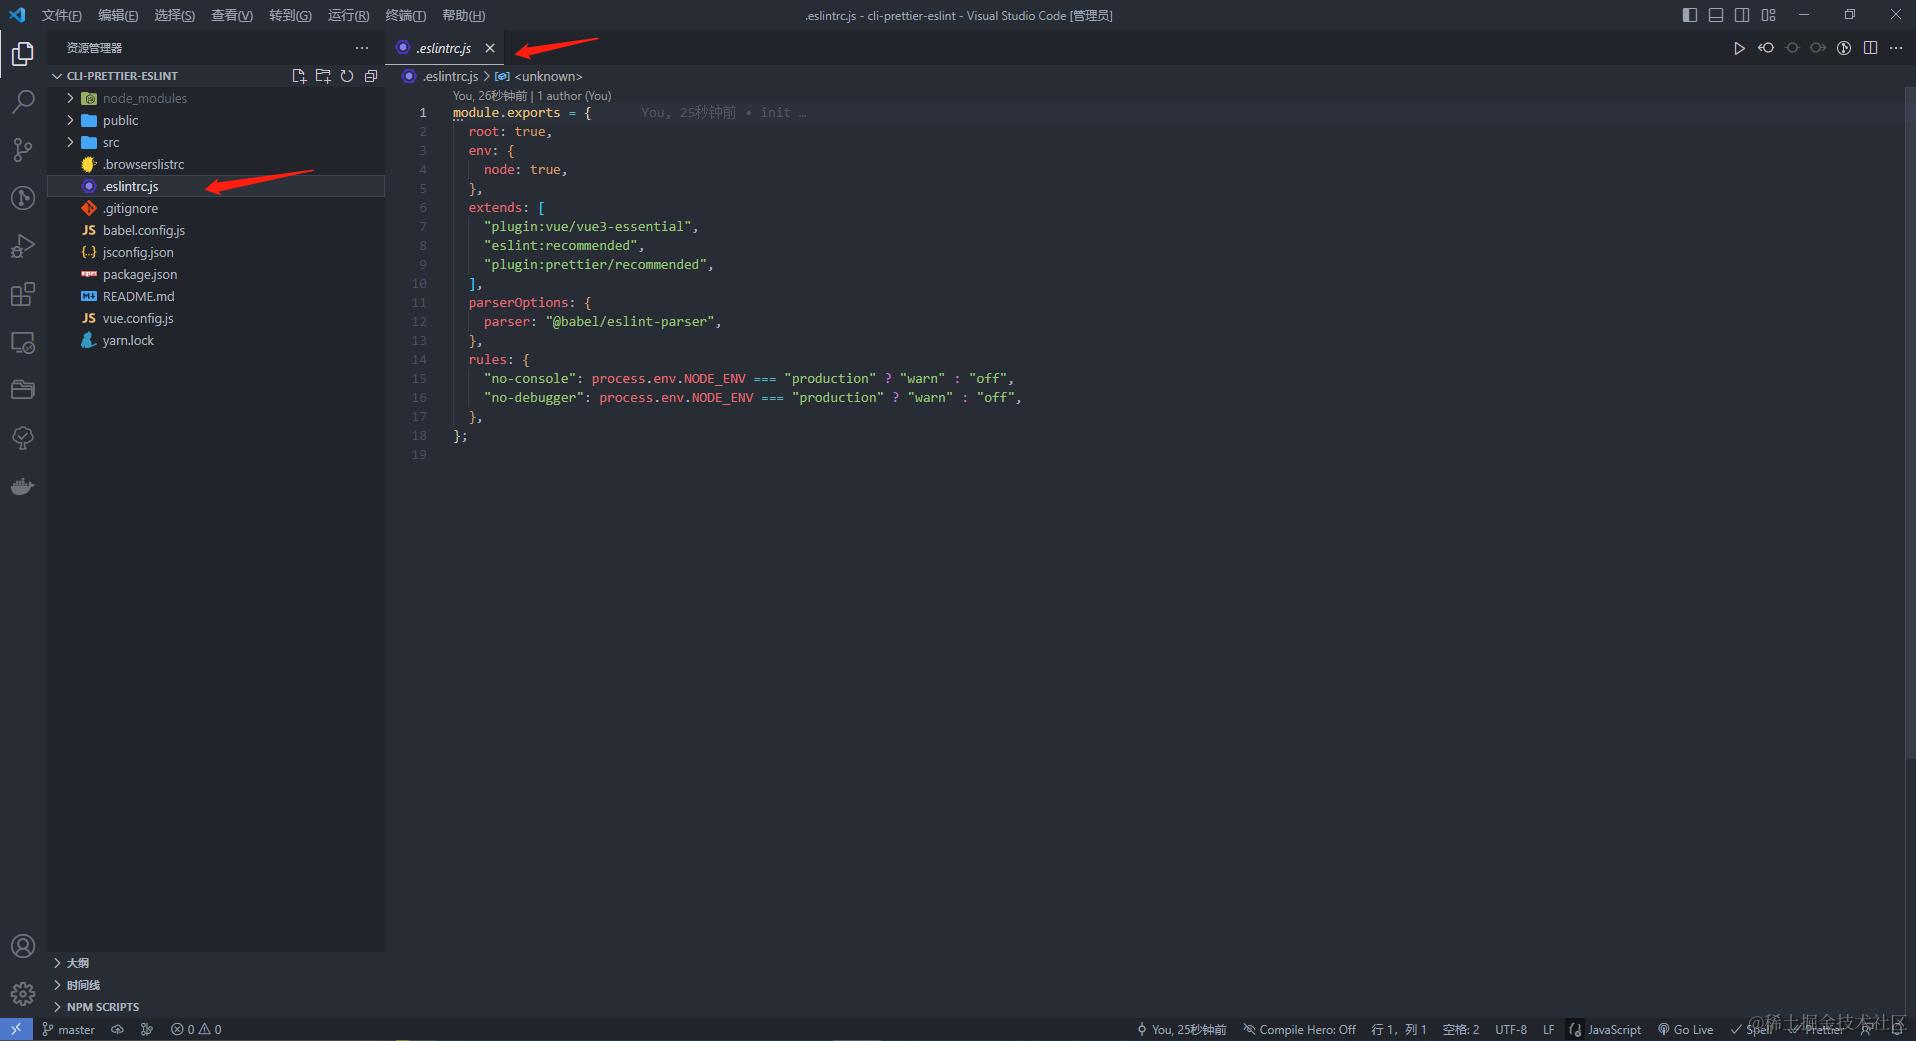Open remote window menu in status bar
1916x1041 pixels.
pyautogui.click(x=16, y=1029)
